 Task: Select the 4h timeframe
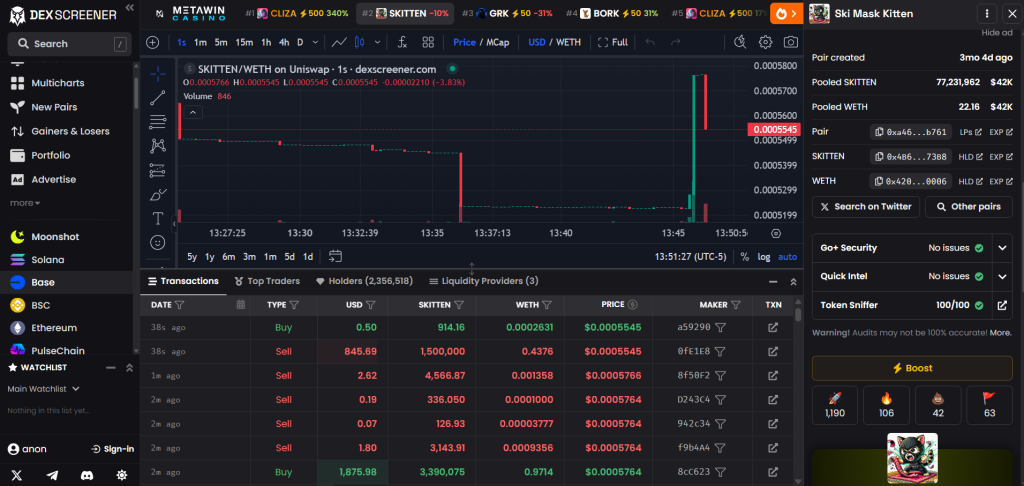pyautogui.click(x=284, y=42)
